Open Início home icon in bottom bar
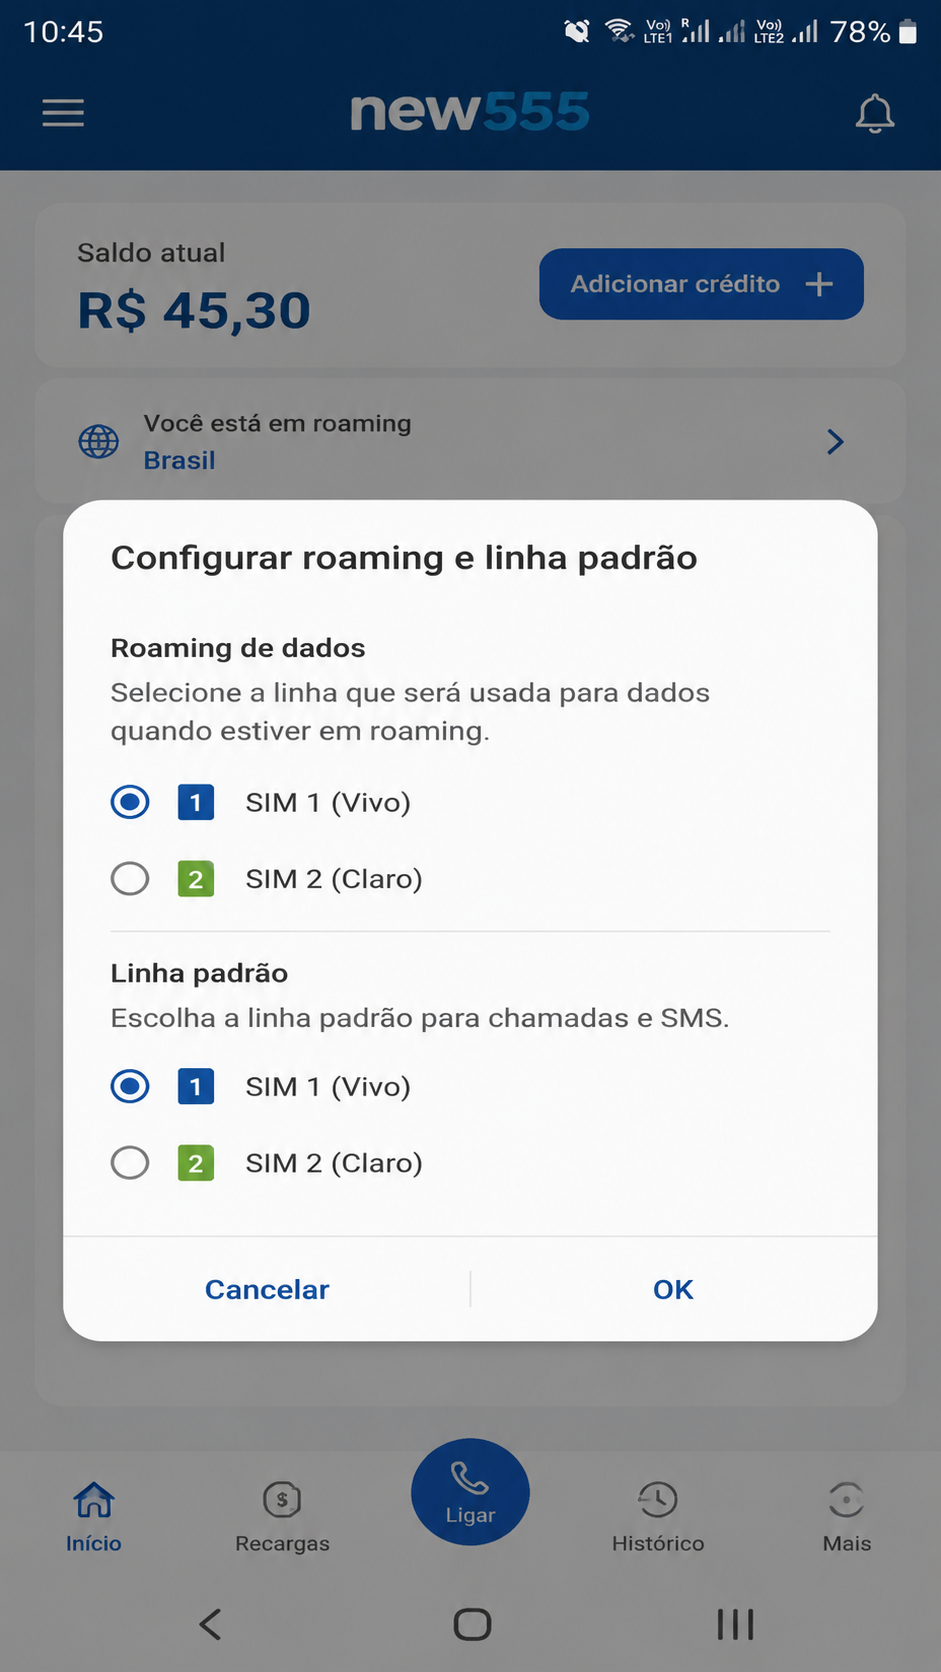 point(94,1499)
